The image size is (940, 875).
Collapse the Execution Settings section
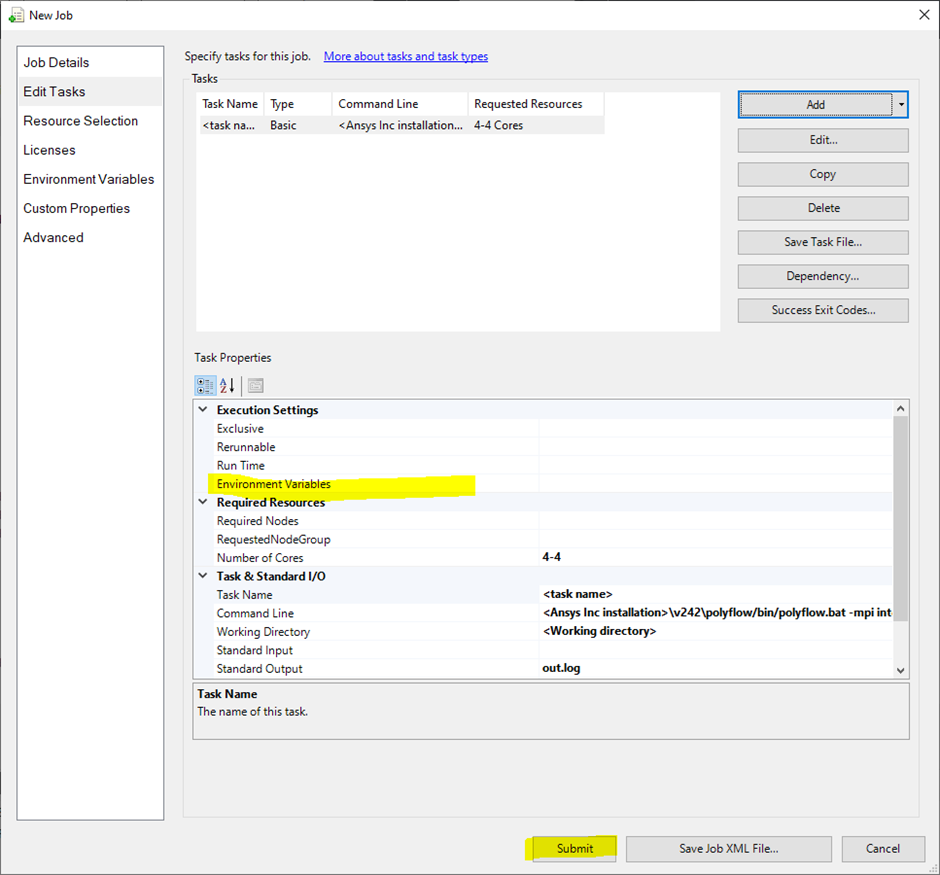coord(204,410)
